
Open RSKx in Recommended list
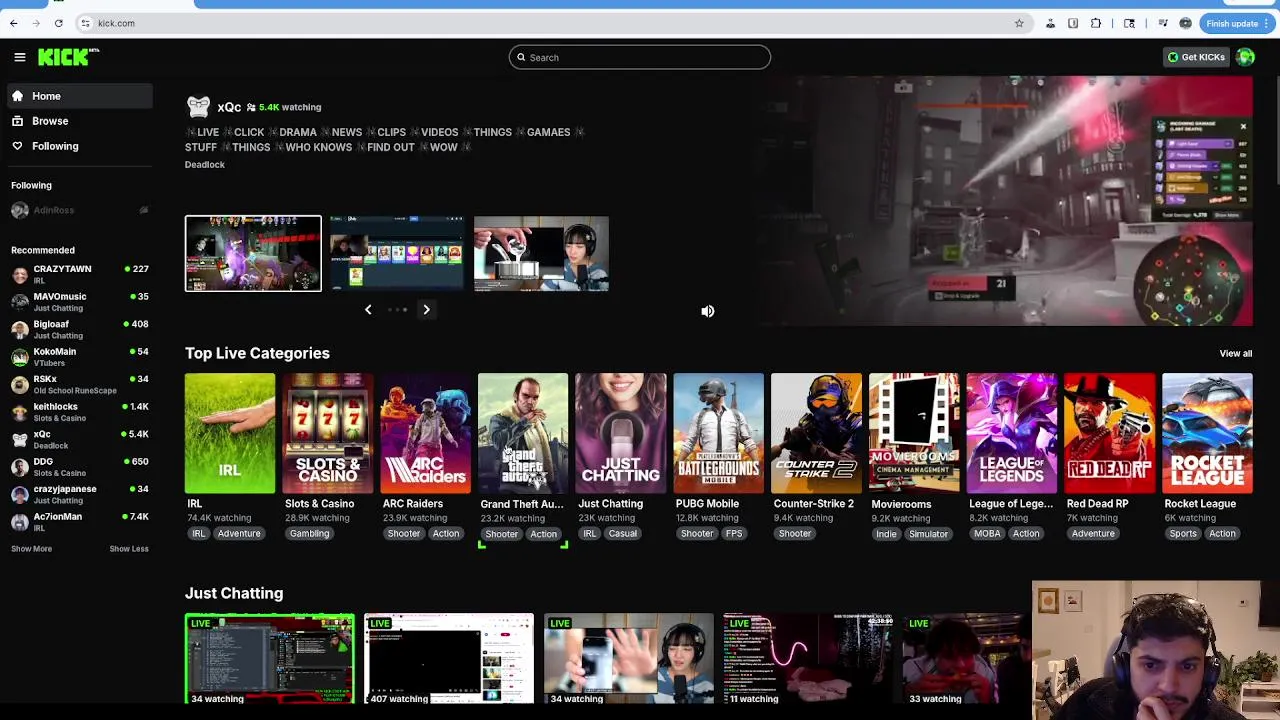(80, 384)
